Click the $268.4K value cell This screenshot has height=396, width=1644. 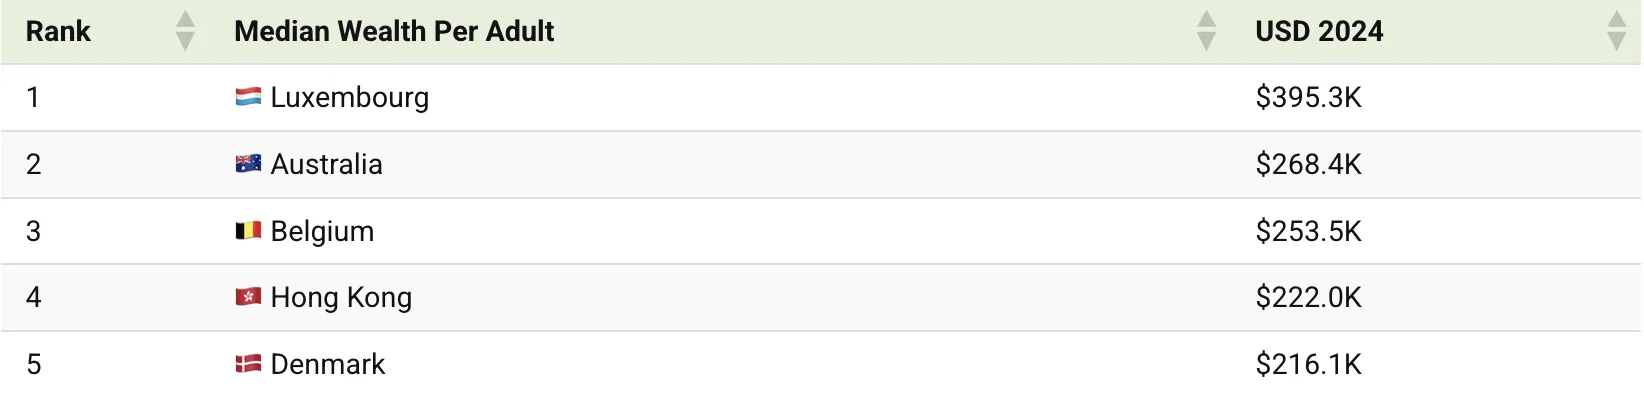click(x=1308, y=164)
